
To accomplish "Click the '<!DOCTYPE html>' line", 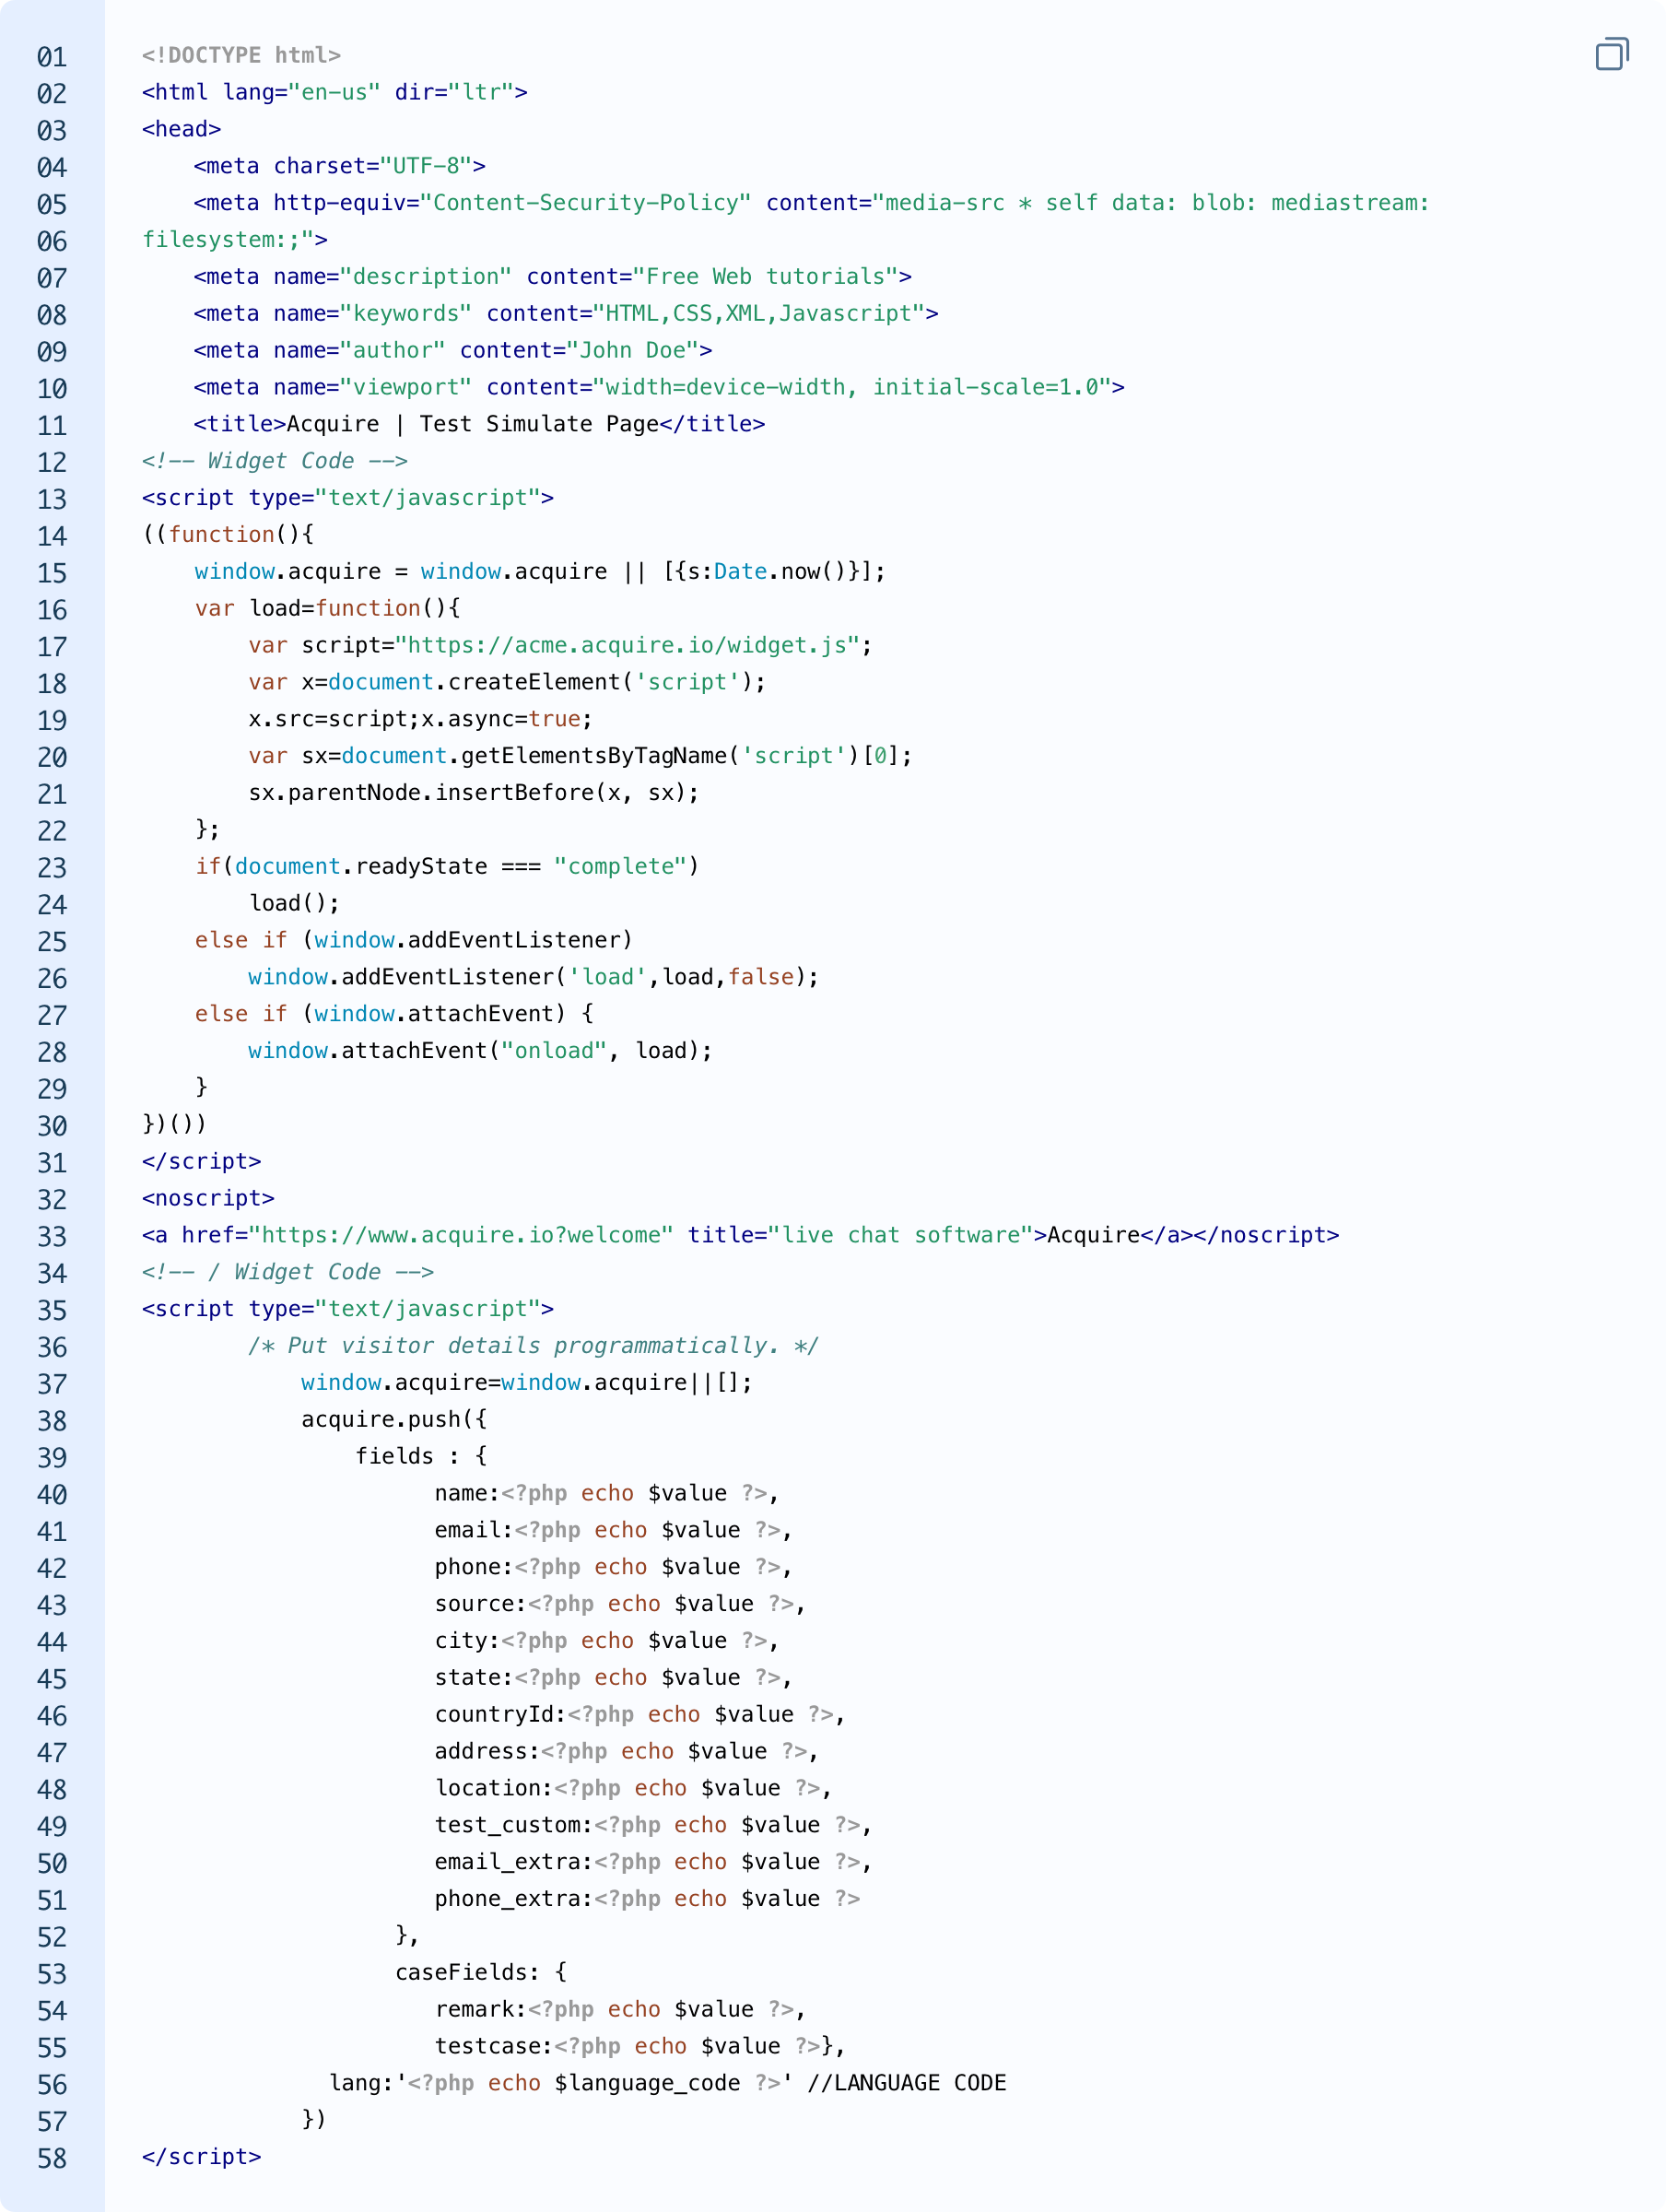I will [241, 55].
